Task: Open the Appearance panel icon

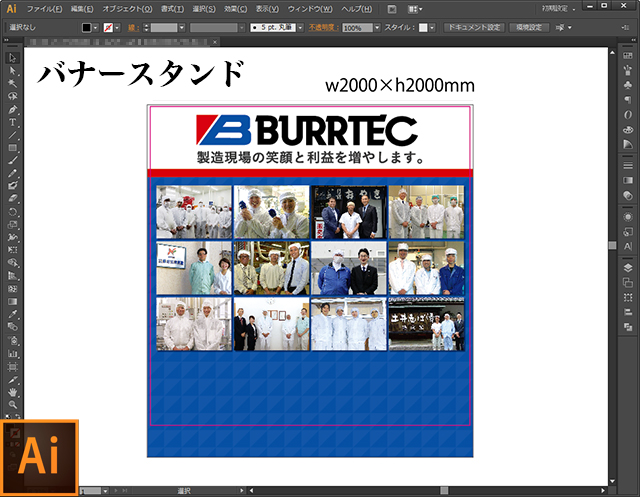Action: click(x=628, y=217)
